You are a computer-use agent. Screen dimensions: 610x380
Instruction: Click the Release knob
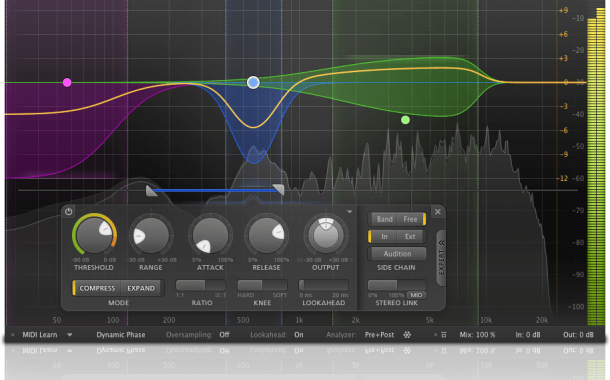266,235
